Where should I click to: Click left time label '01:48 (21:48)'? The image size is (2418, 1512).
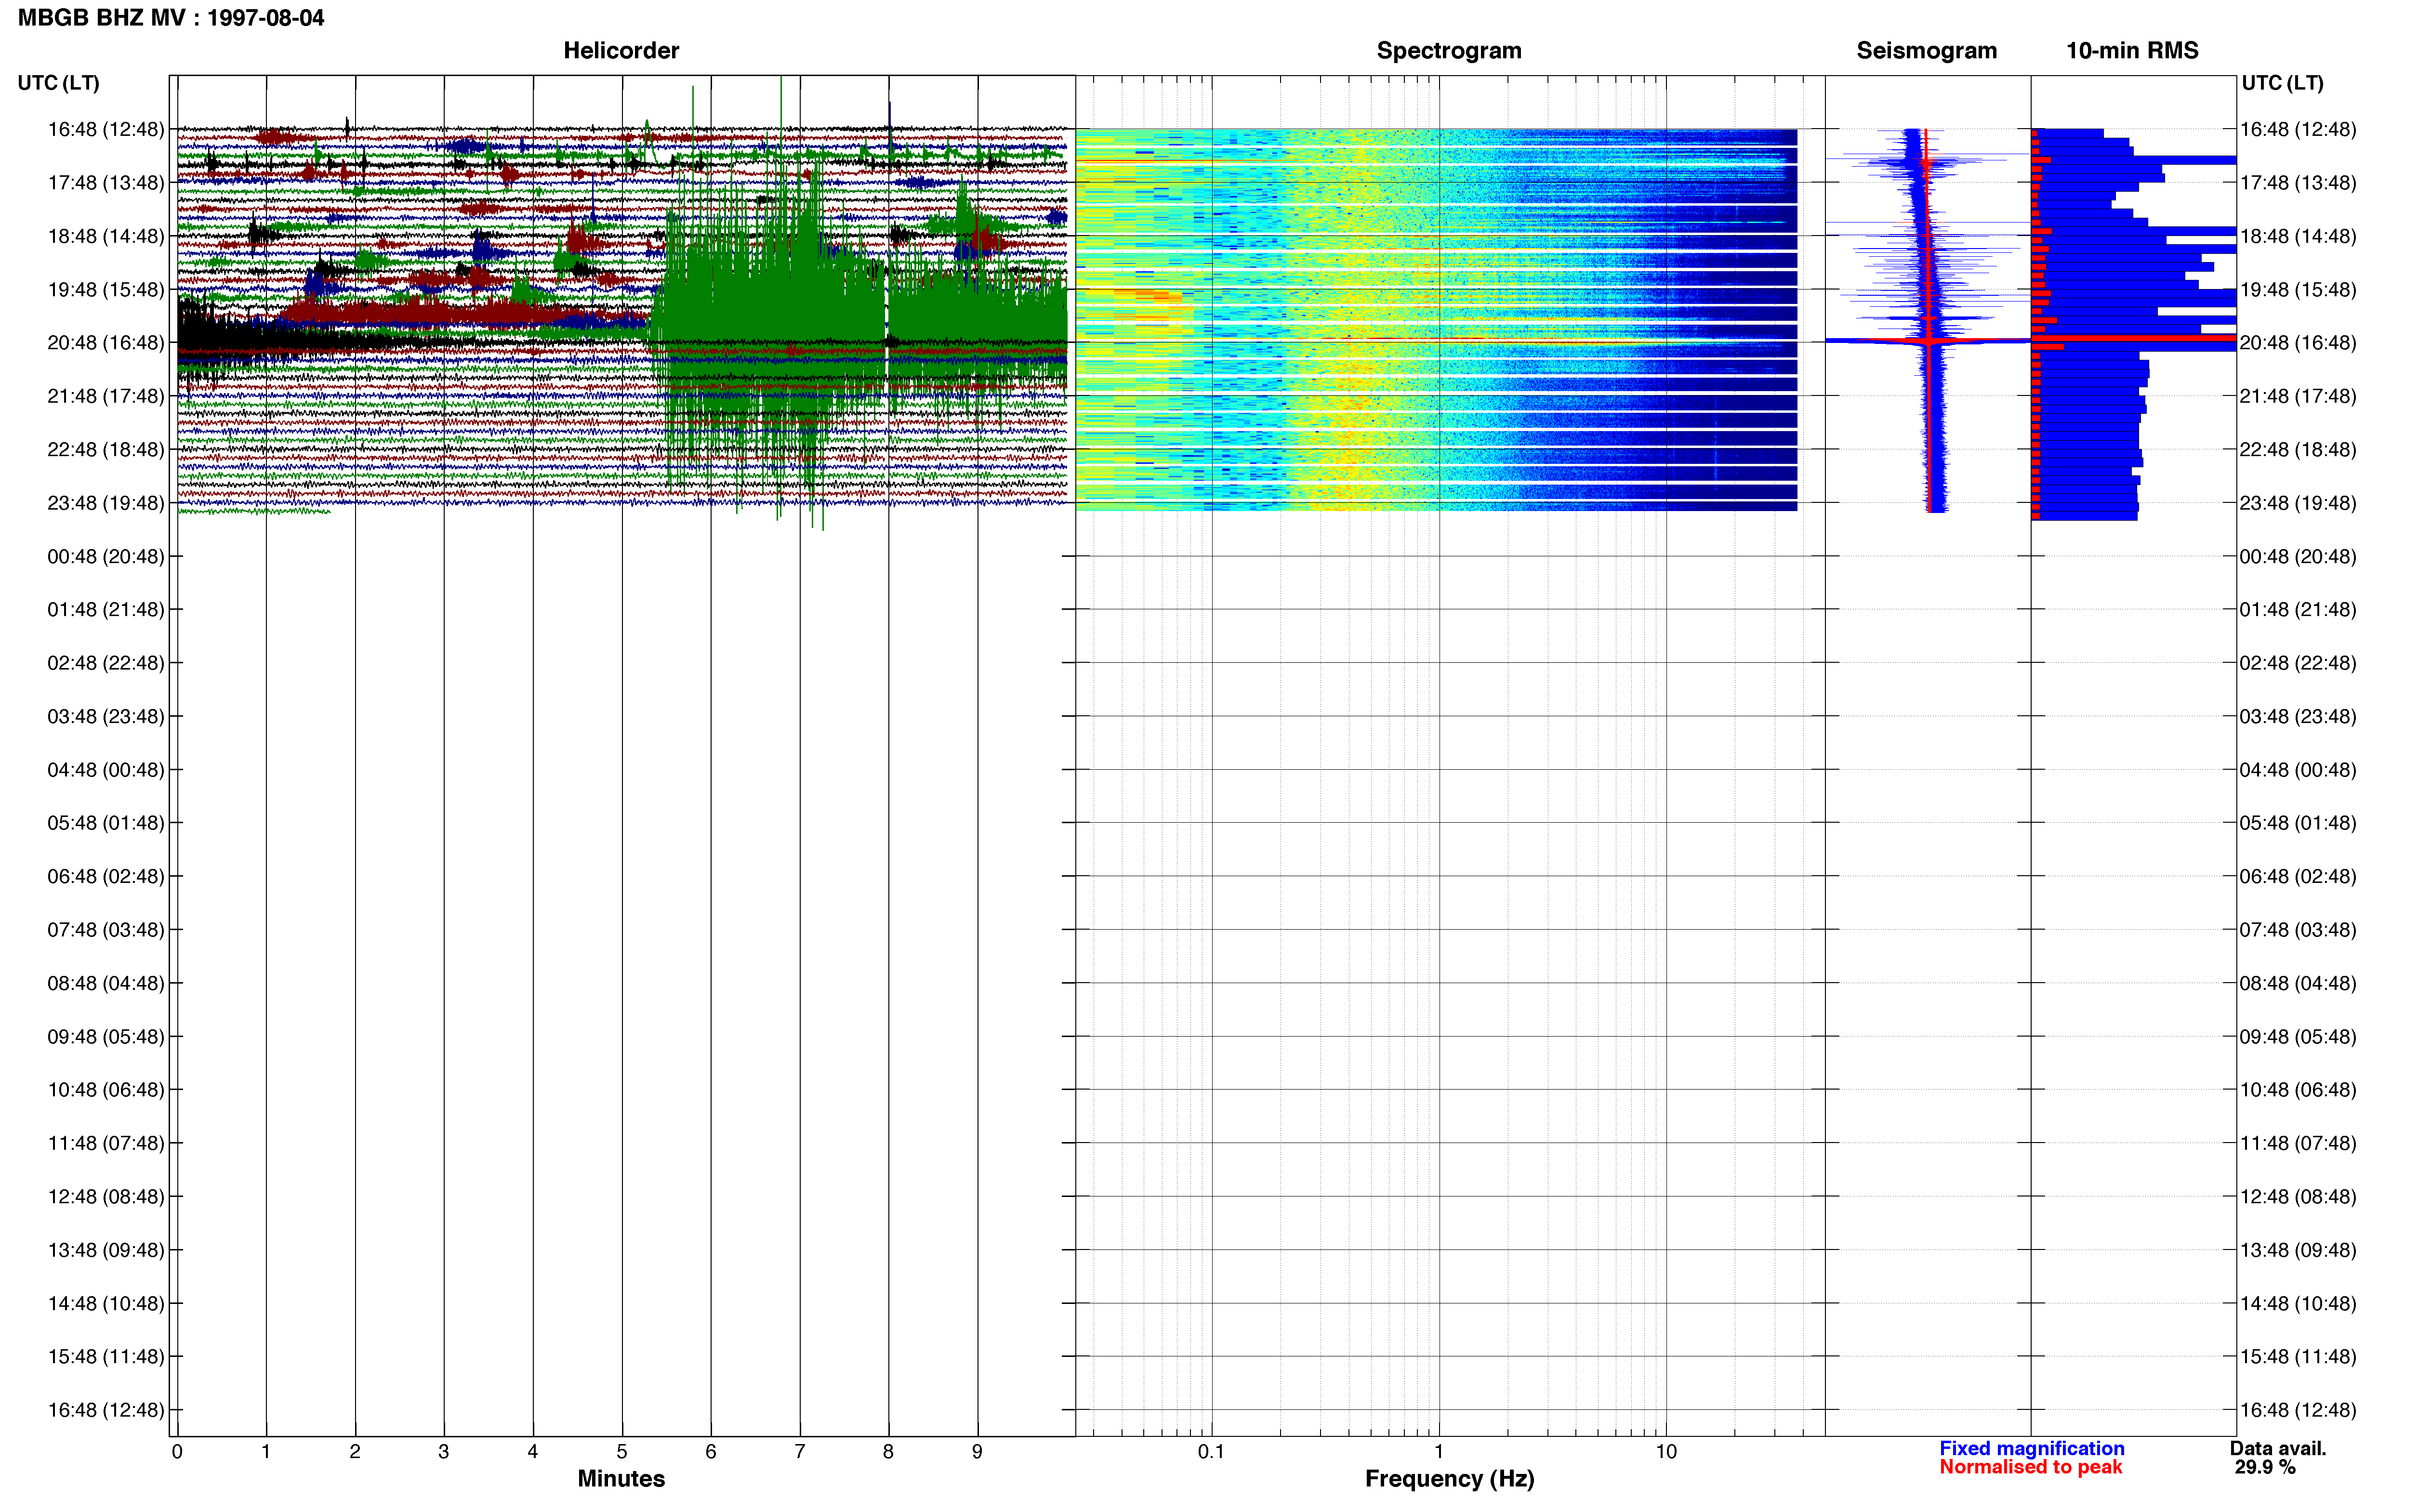pos(106,610)
